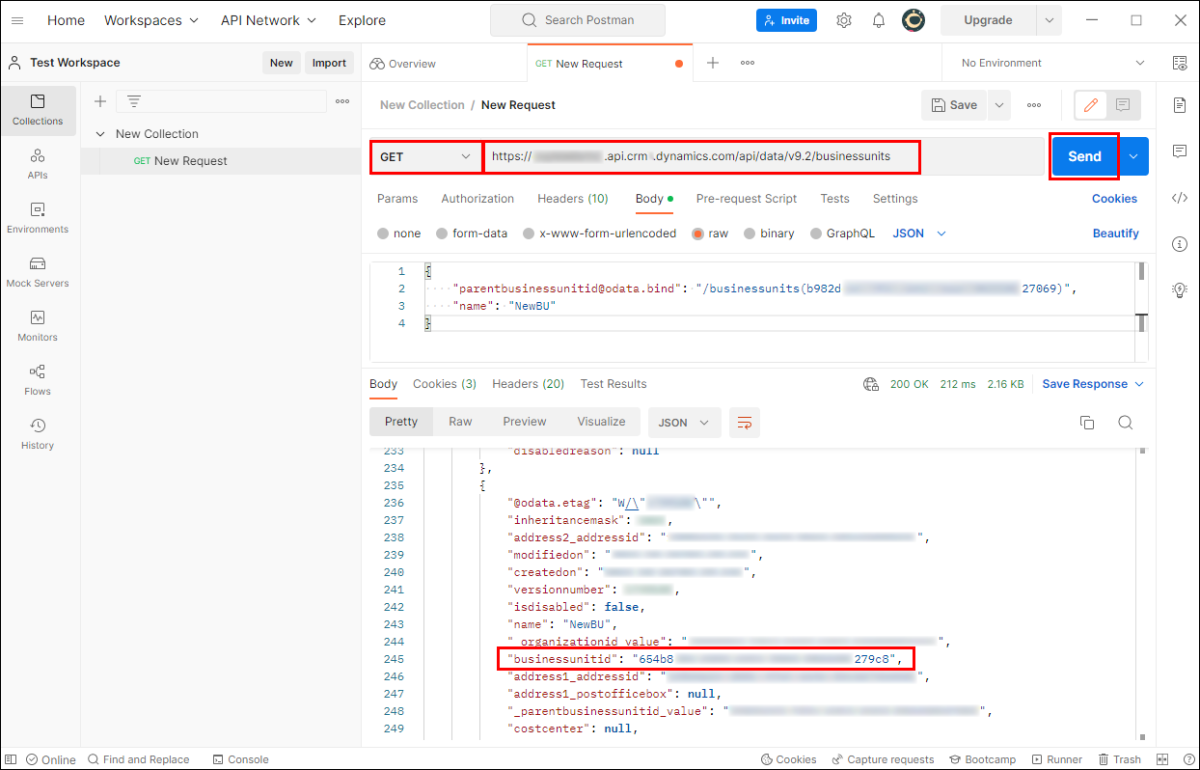Open response Cookies (3) tab

pyautogui.click(x=444, y=384)
